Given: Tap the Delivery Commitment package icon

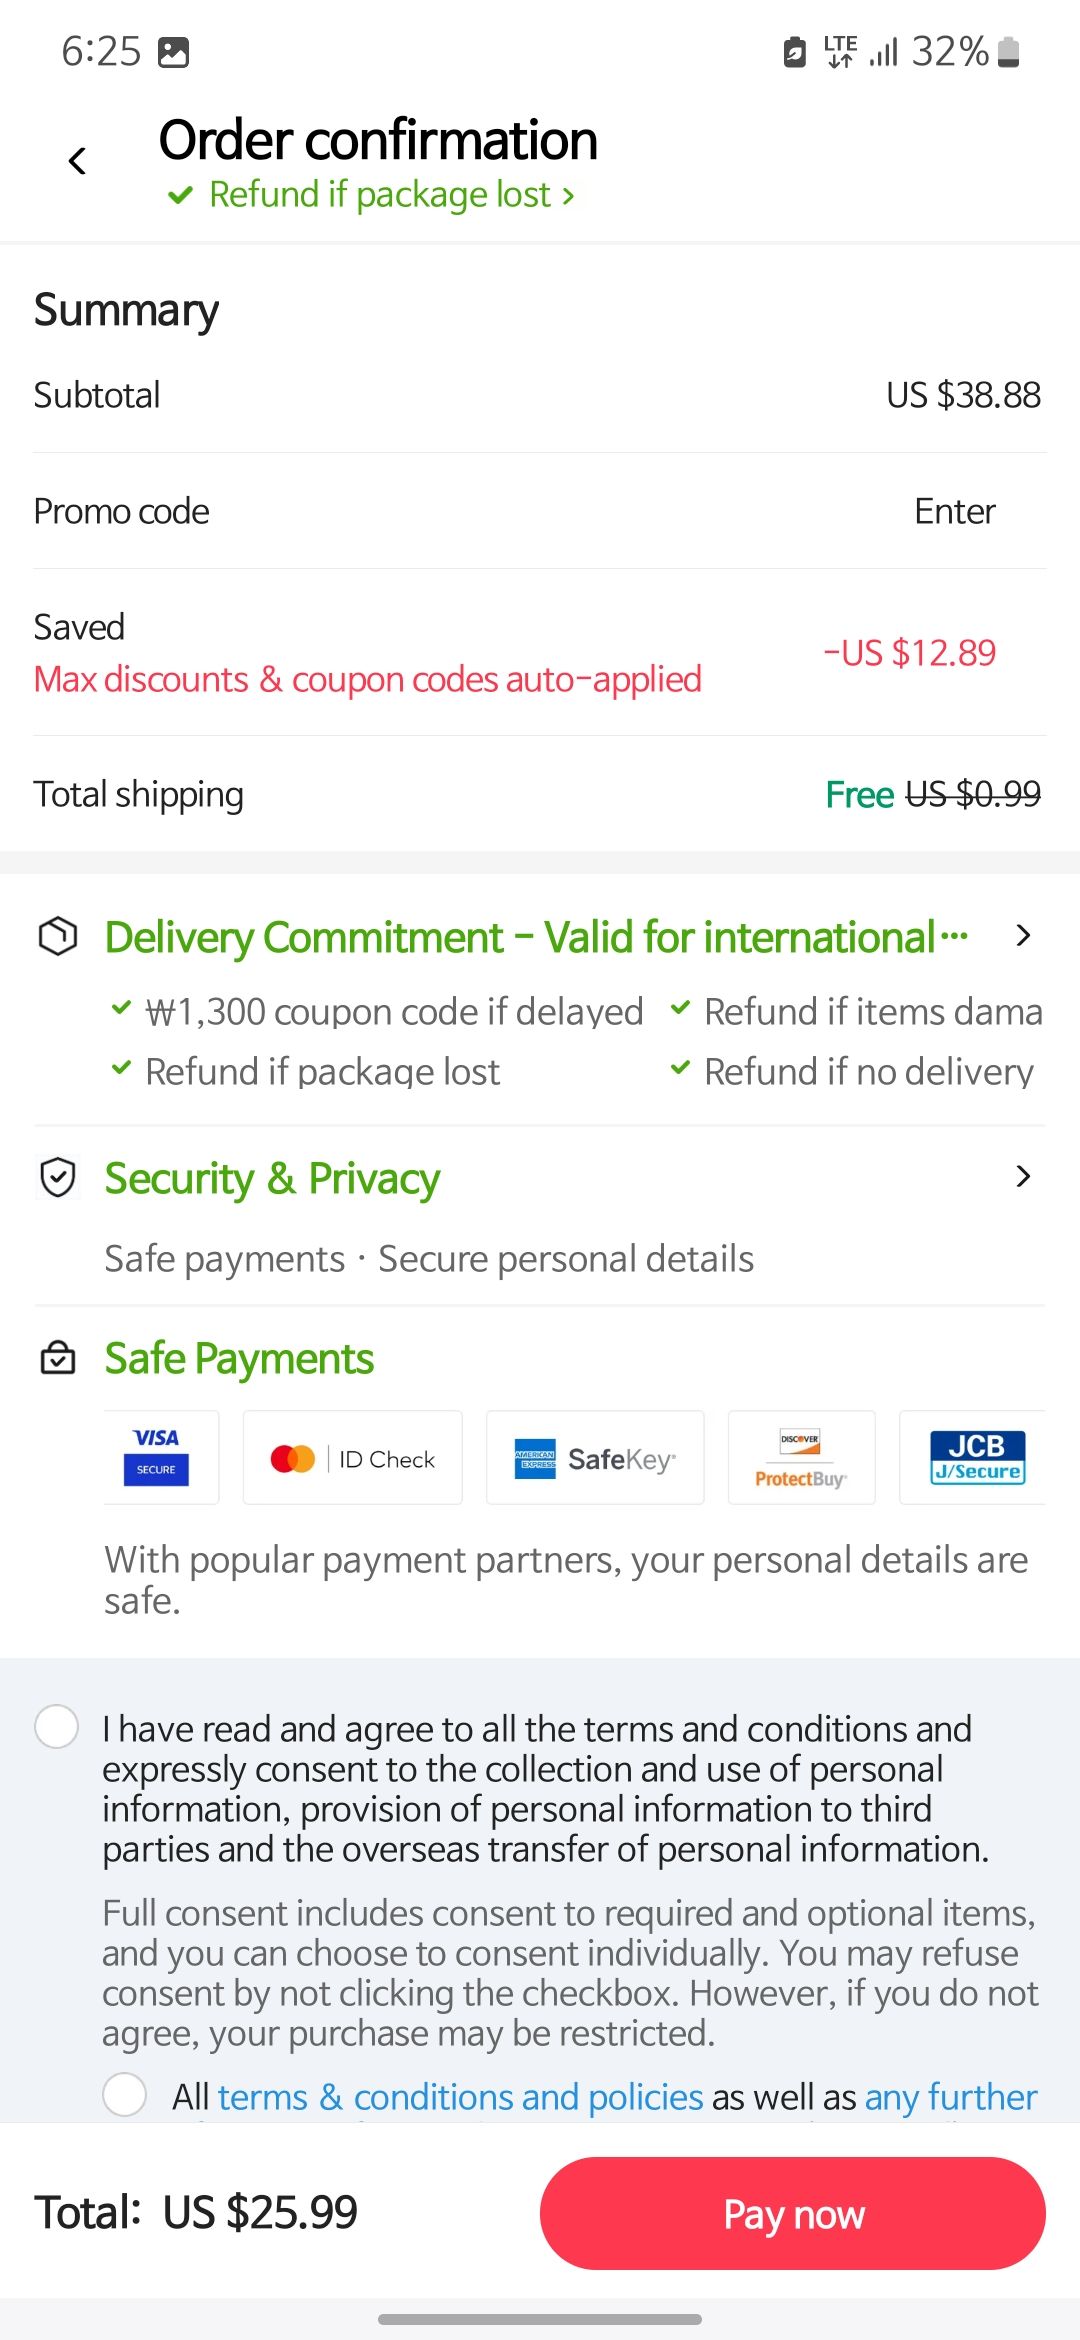Looking at the screenshot, I should [58, 936].
